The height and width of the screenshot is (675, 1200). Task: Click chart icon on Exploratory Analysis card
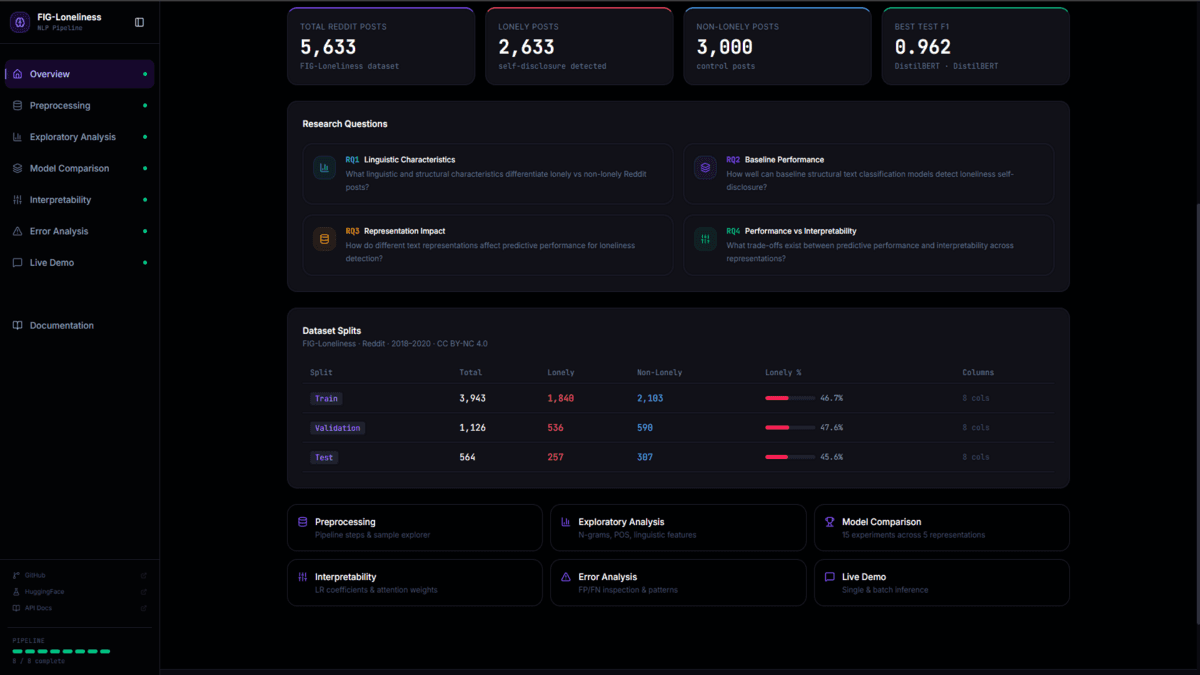[566, 522]
